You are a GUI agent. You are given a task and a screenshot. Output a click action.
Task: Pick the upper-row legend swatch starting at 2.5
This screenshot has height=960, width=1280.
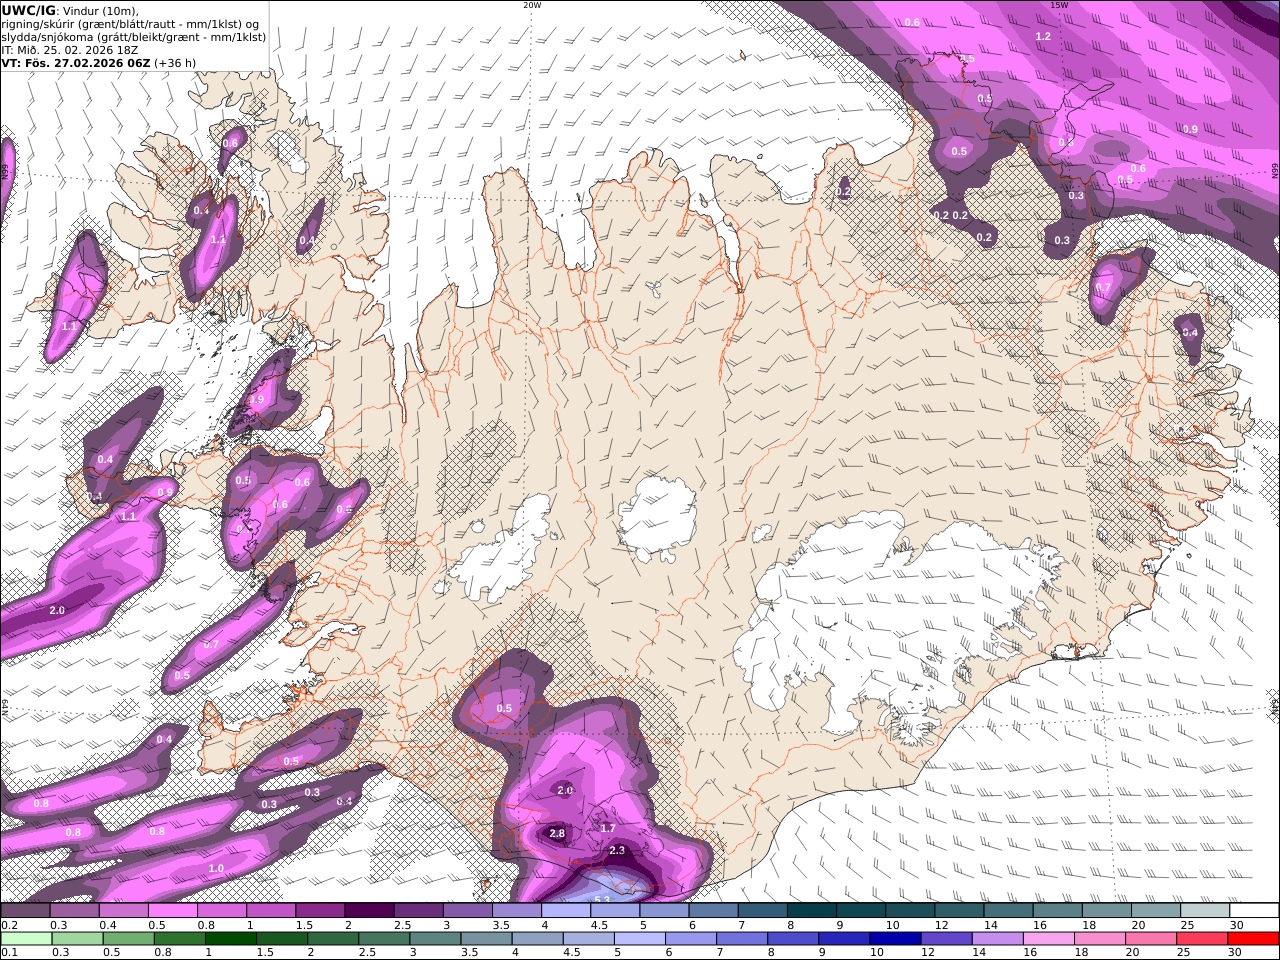pyautogui.click(x=418, y=911)
